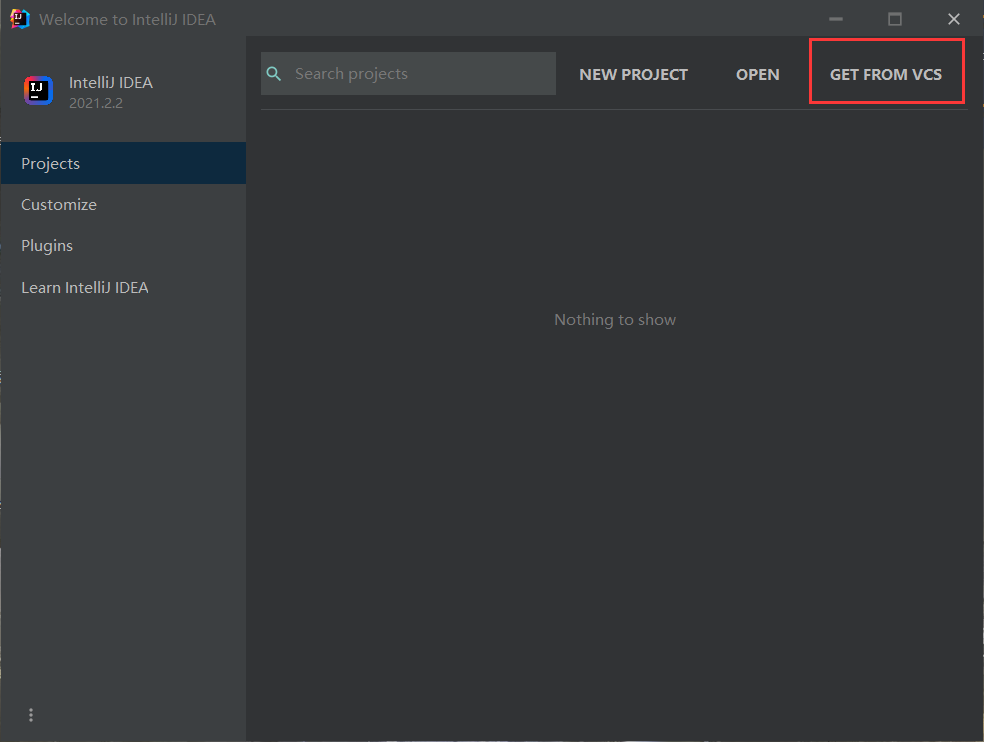Click the IntelliJ IDEA logo in sidebar
The image size is (984, 742).
[x=38, y=90]
